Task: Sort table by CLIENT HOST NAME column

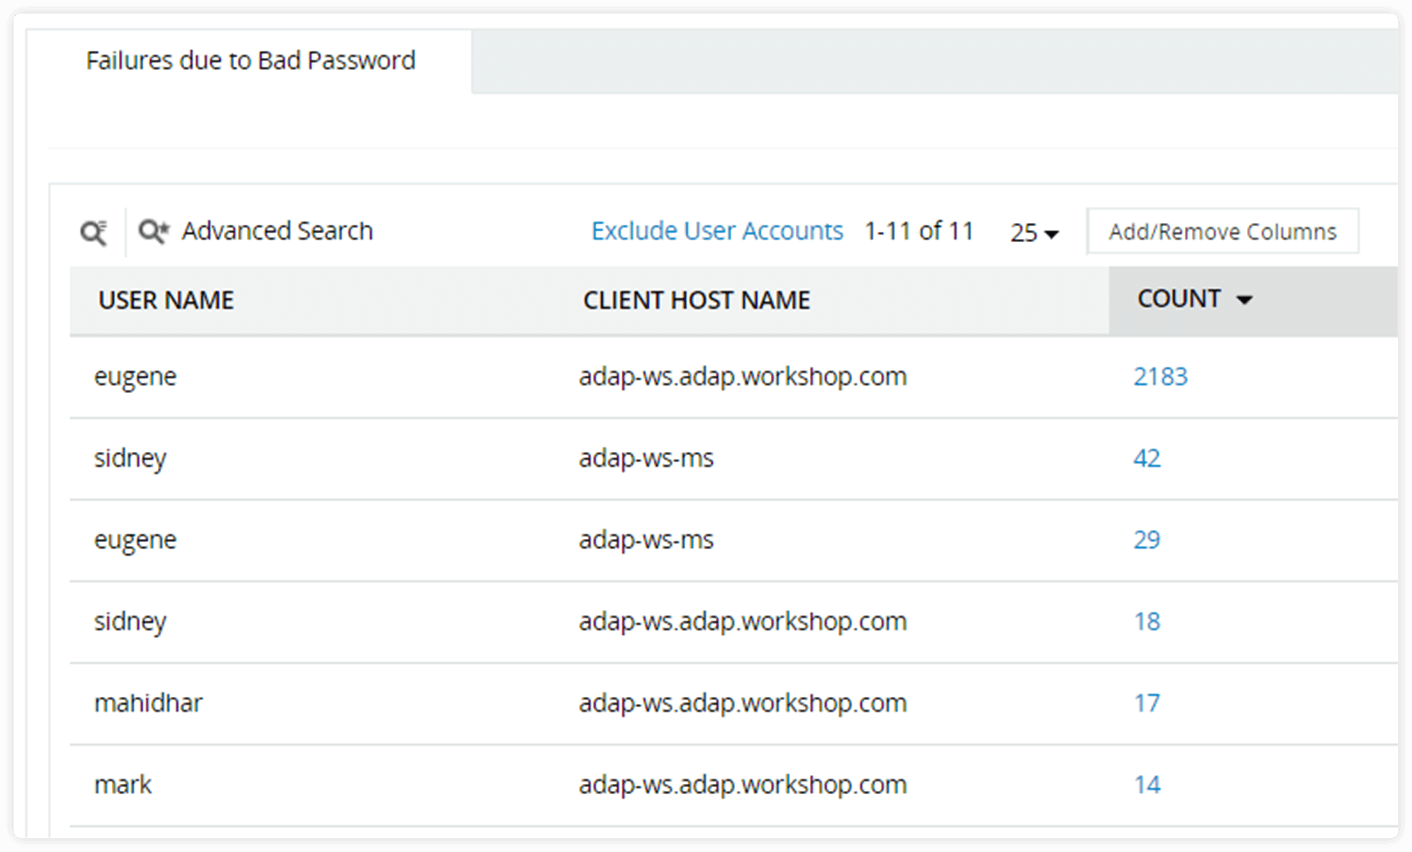Action: click(697, 299)
